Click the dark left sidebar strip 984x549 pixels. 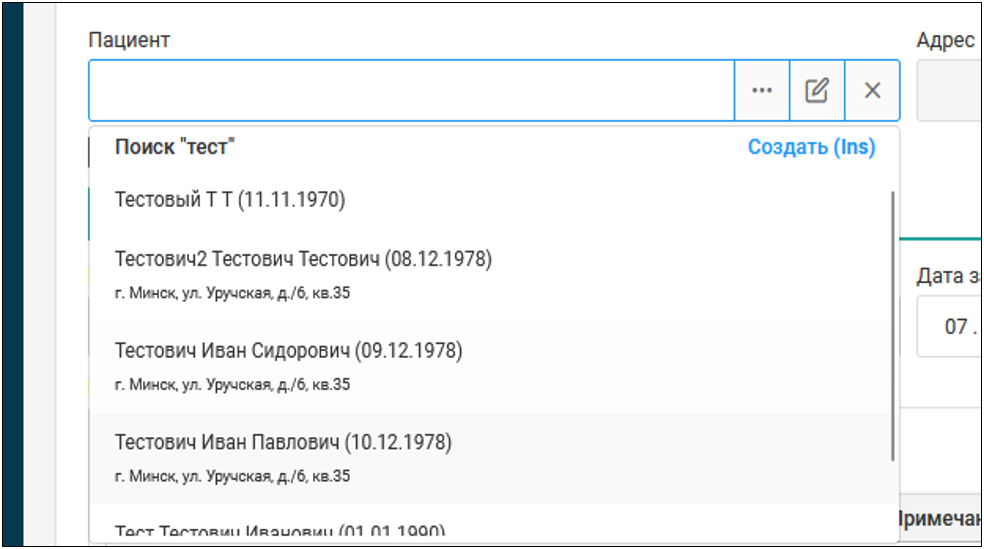13,274
